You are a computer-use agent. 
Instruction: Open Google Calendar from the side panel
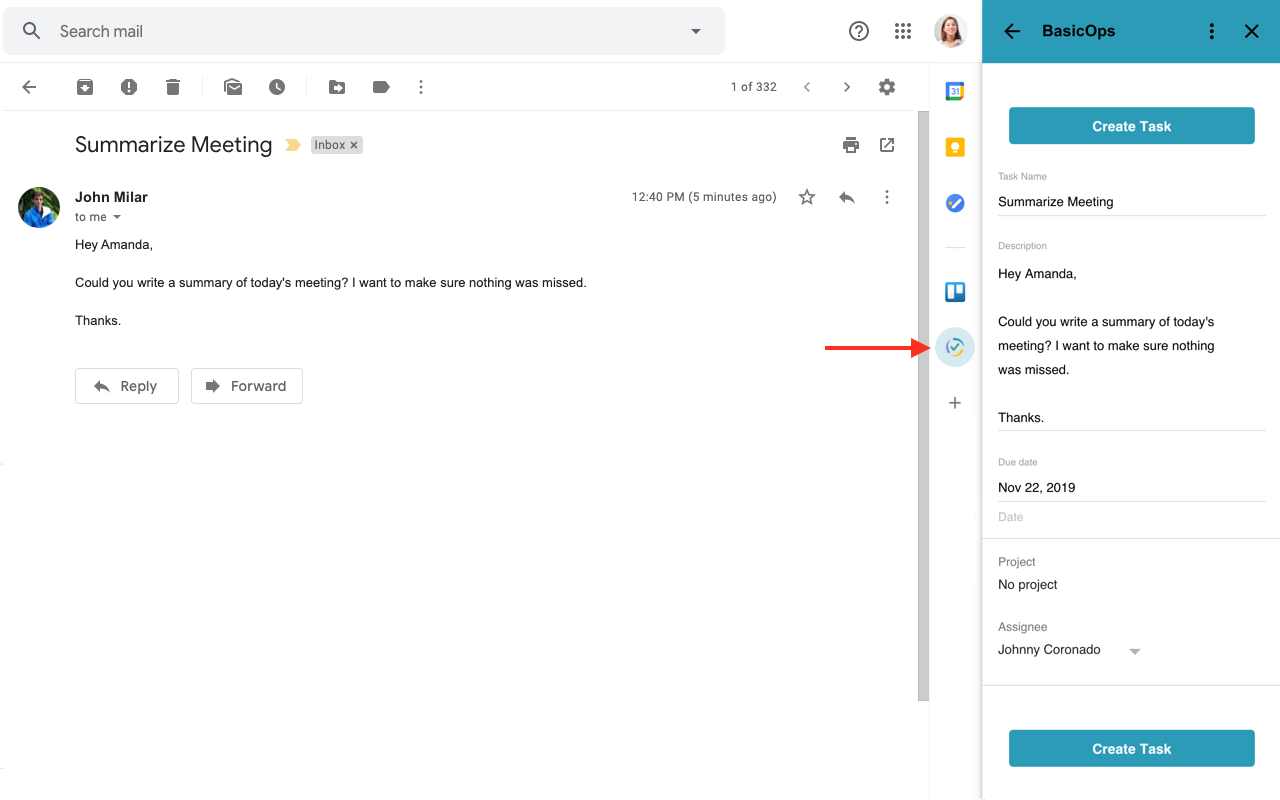point(955,91)
